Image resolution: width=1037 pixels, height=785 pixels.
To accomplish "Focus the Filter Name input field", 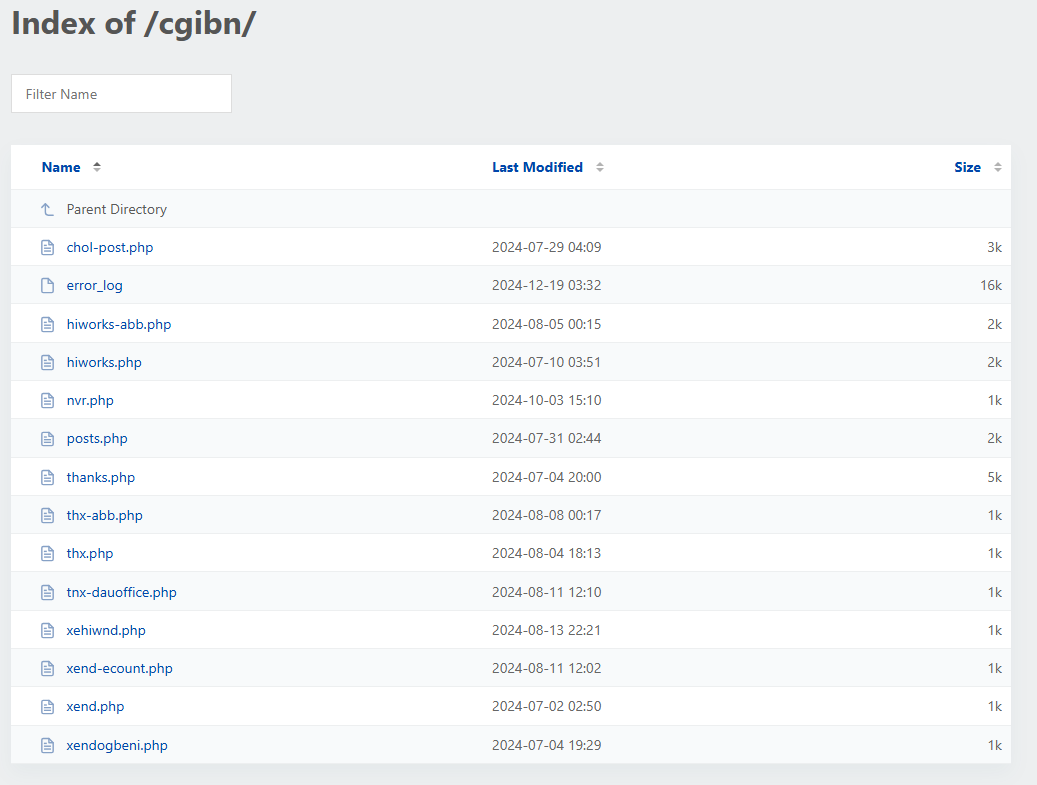I will coord(121,94).
